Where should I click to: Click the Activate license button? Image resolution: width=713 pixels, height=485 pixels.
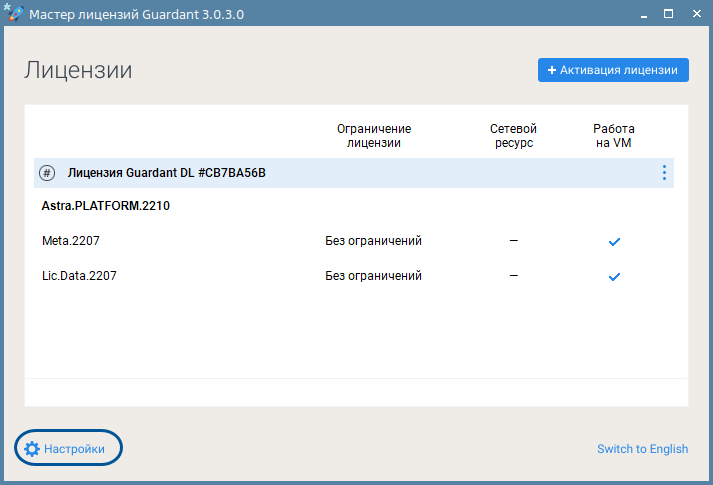click(x=613, y=70)
